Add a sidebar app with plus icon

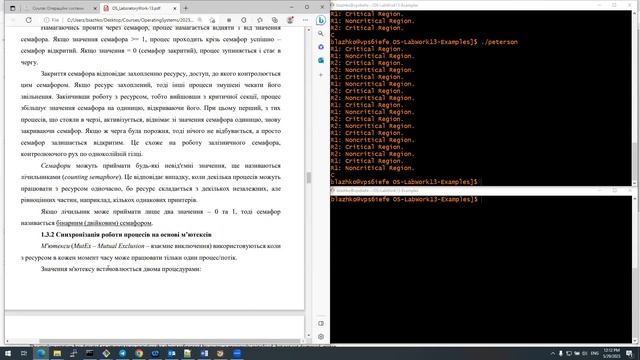pyautogui.click(x=321, y=75)
